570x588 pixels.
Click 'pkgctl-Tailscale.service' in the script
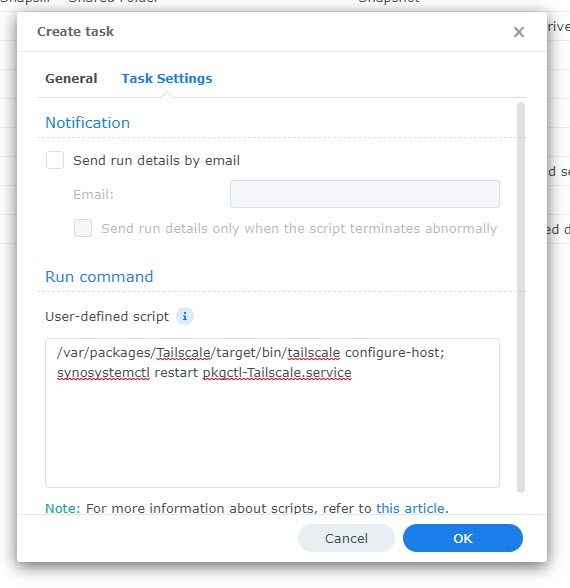[277, 373]
